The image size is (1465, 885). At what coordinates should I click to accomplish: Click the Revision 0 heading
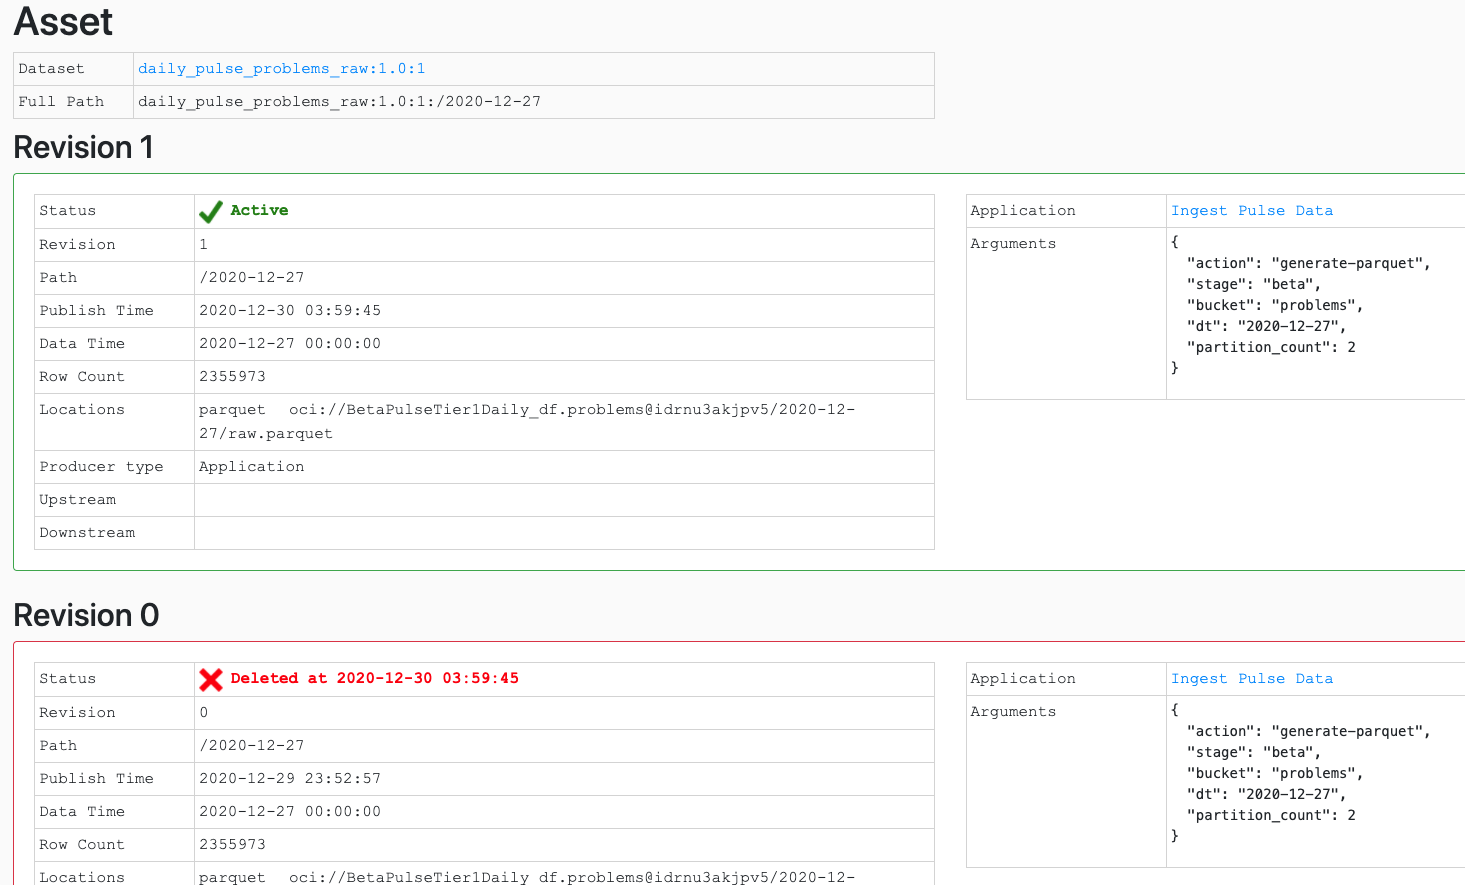[86, 615]
